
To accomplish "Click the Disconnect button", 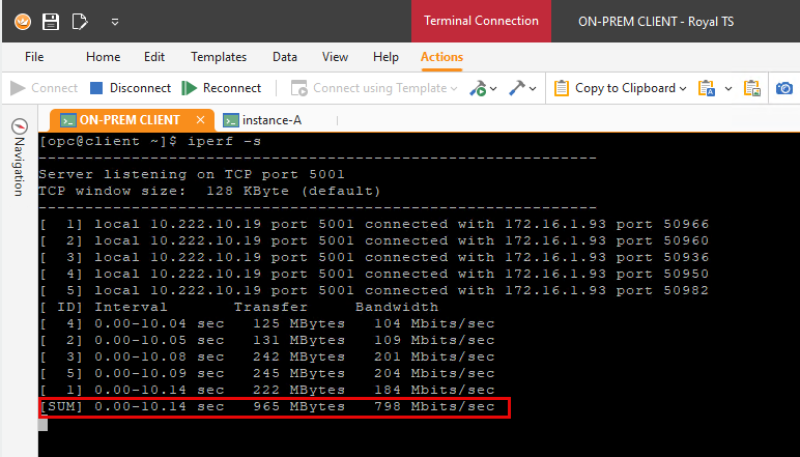I will point(130,88).
